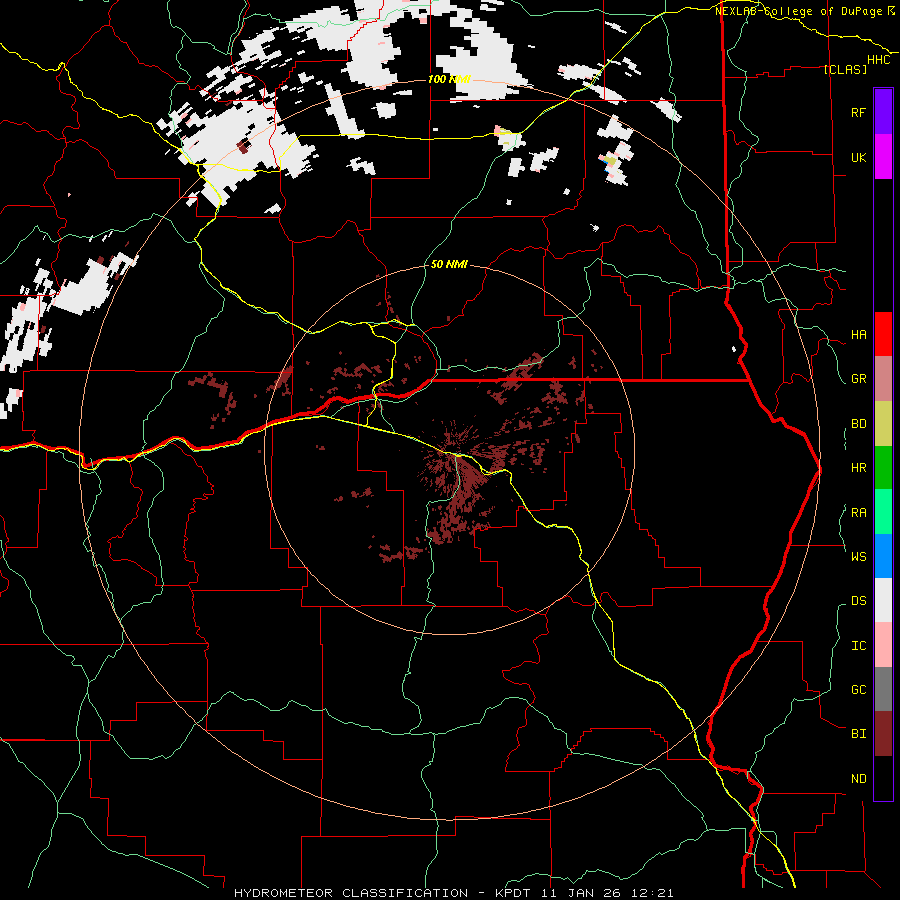Click the "WS" legend label
This screenshot has width=900, height=900.
pyautogui.click(x=858, y=557)
